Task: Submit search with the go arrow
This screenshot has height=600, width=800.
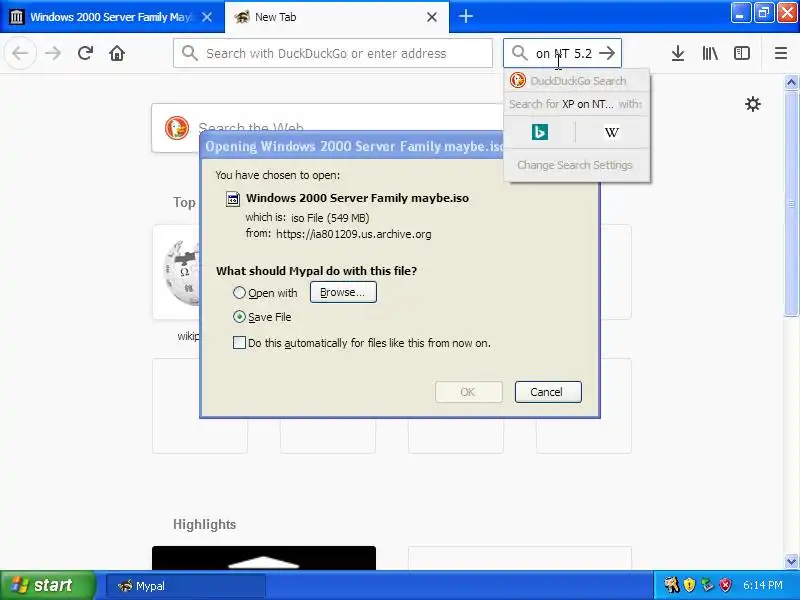Action: [x=607, y=53]
